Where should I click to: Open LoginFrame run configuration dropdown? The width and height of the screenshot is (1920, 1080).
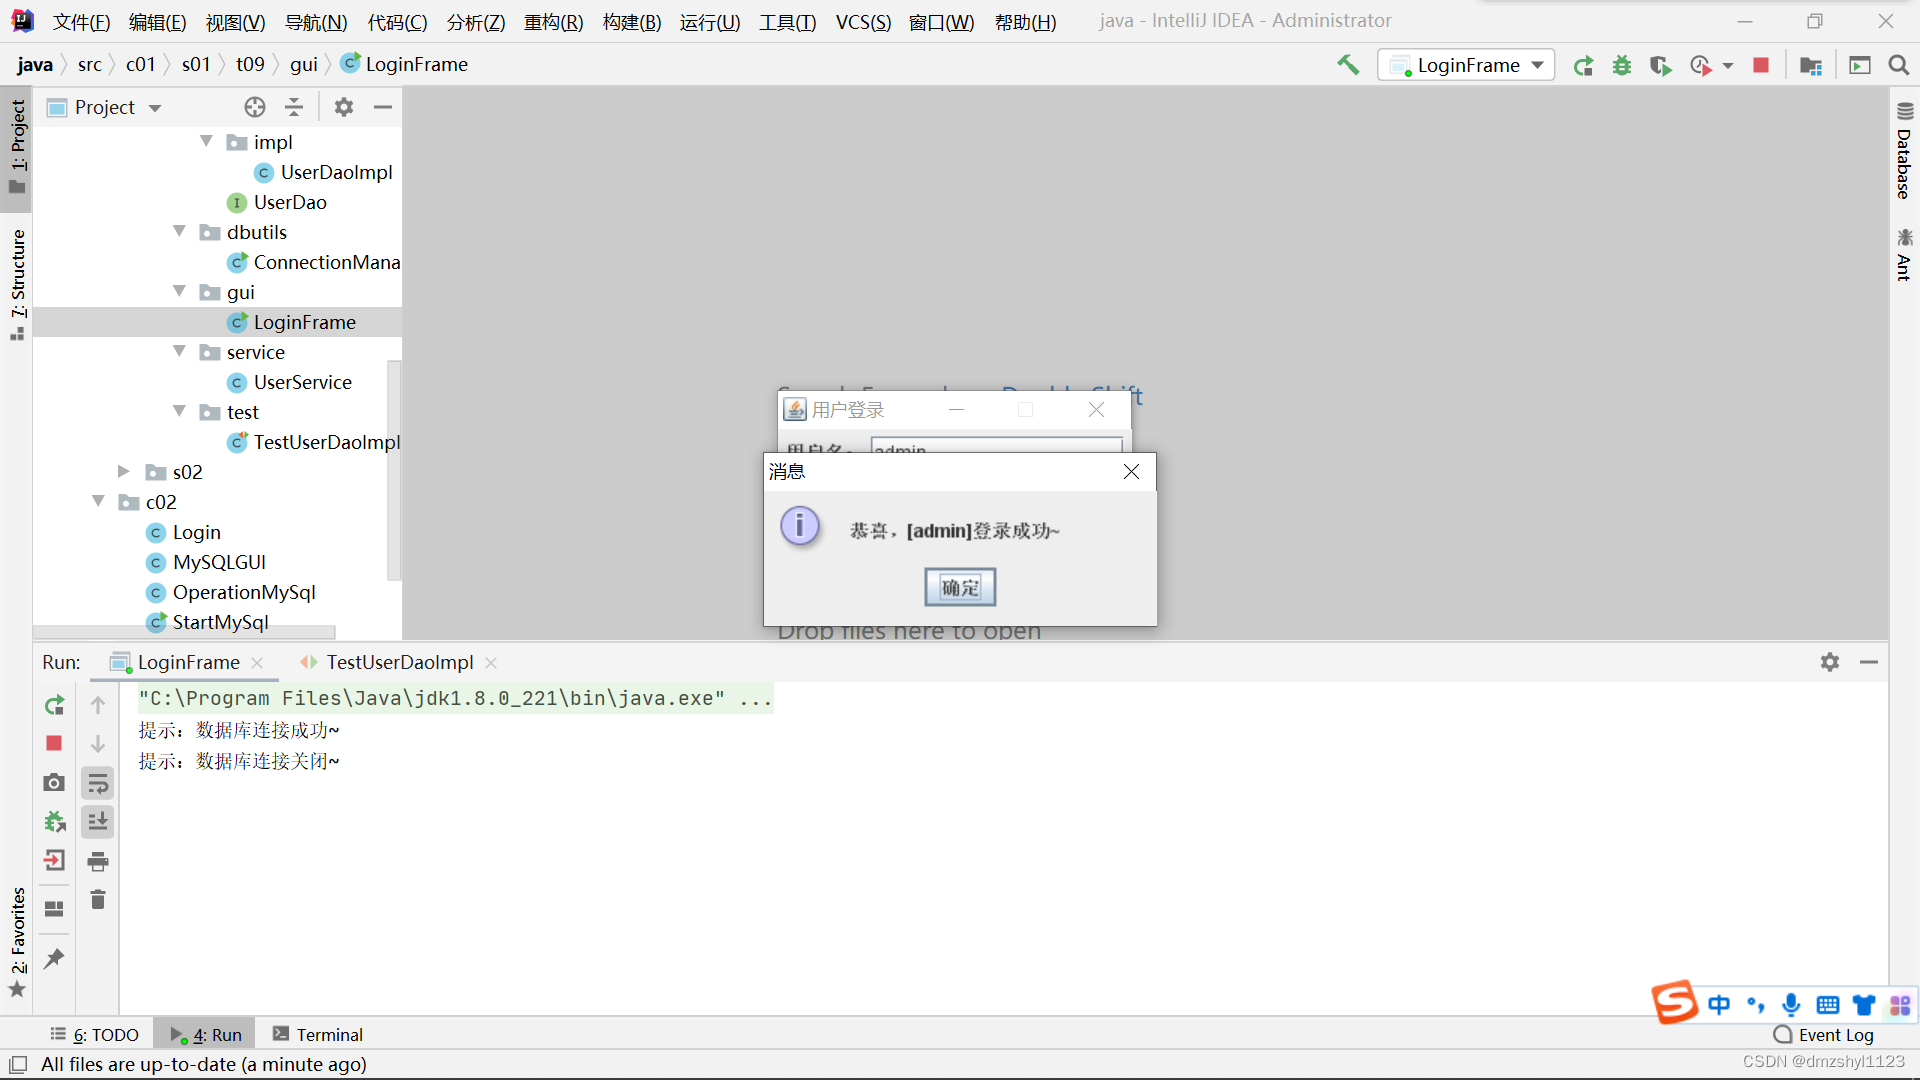pyautogui.click(x=1467, y=65)
